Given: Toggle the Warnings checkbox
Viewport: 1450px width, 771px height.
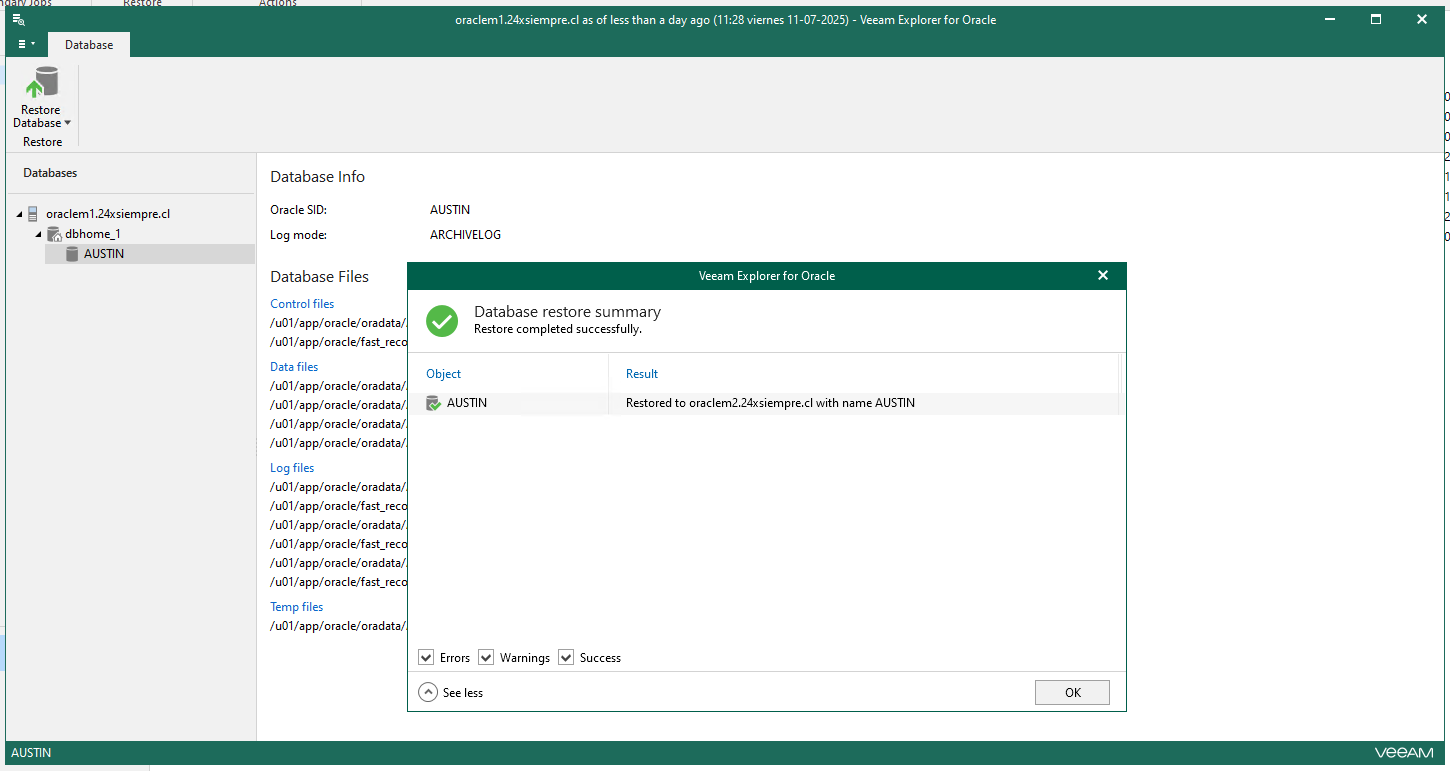Looking at the screenshot, I should [486, 657].
